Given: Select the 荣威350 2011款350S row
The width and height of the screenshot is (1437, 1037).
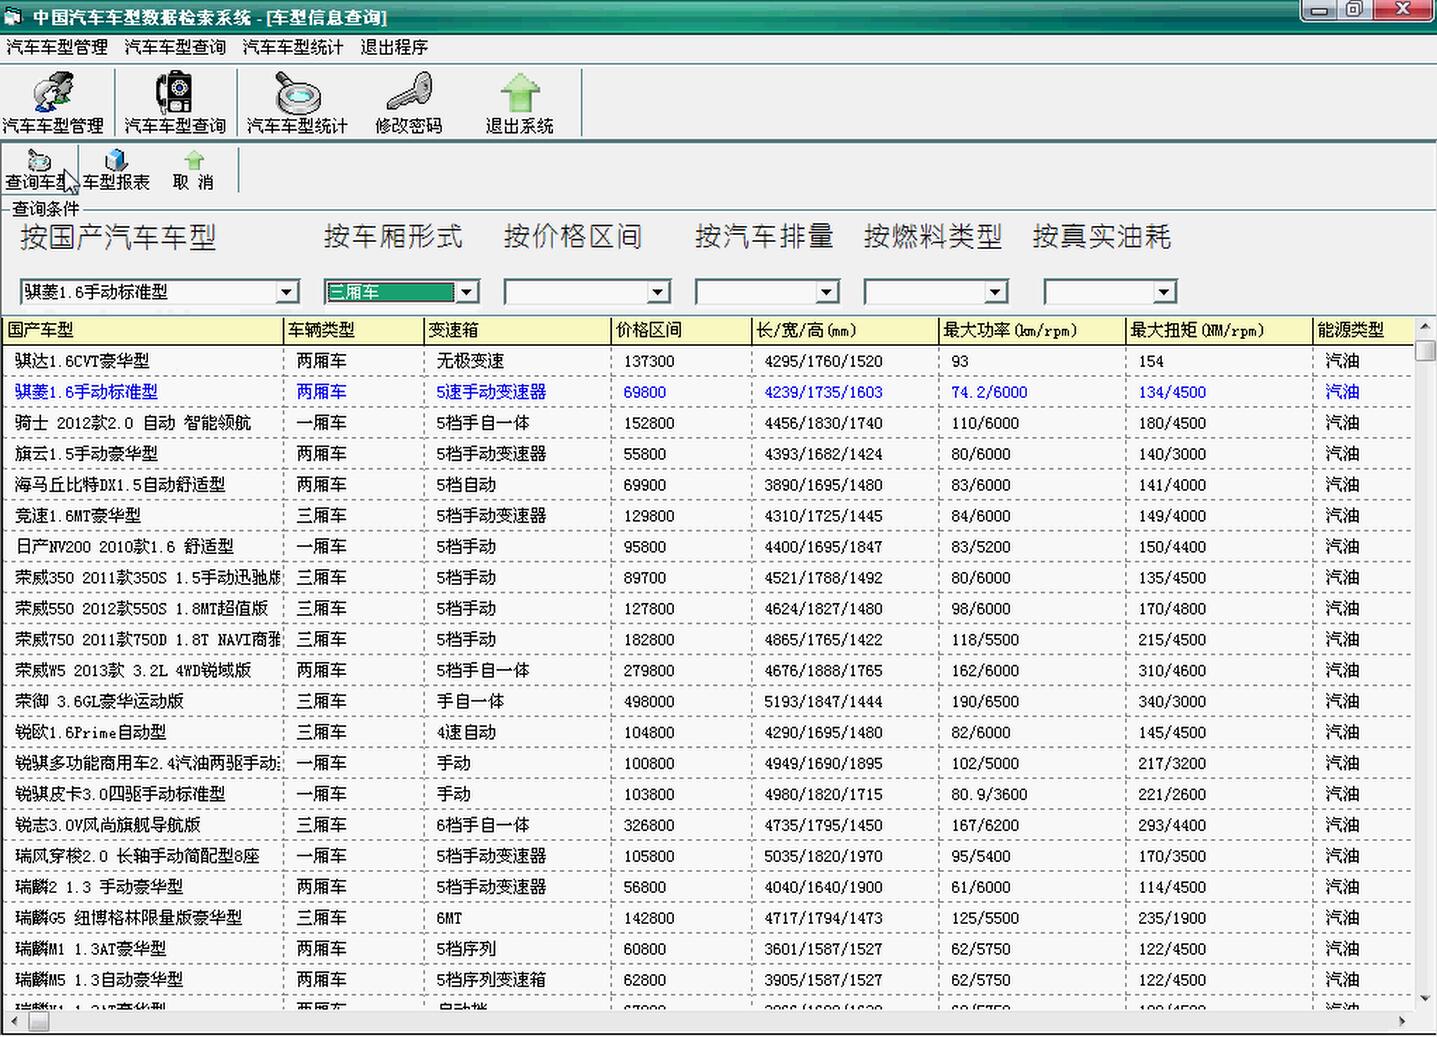Looking at the screenshot, I should [709, 578].
